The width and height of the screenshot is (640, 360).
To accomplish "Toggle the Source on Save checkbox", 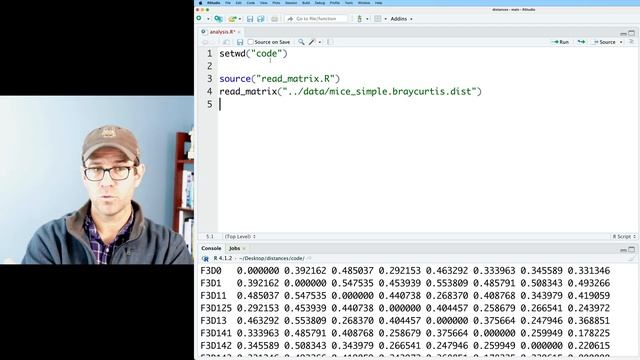I will click(x=251, y=42).
